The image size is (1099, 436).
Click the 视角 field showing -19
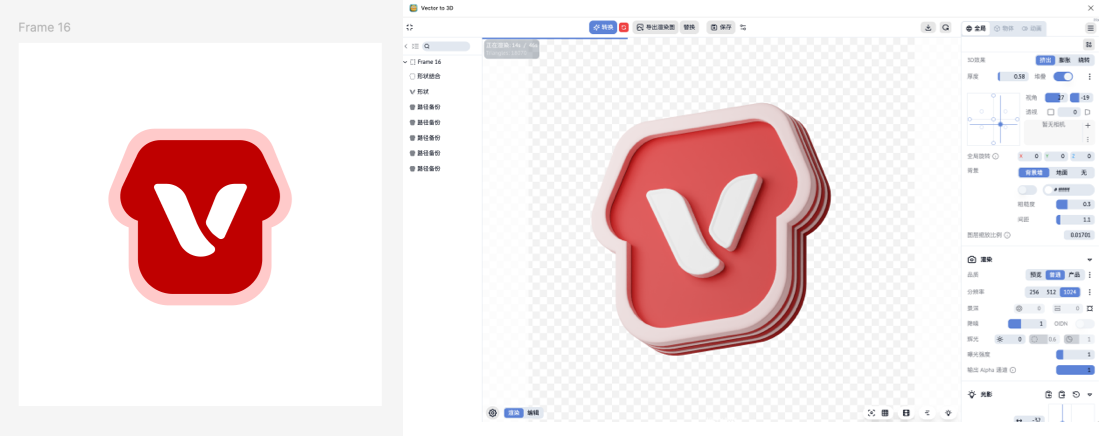point(1081,97)
